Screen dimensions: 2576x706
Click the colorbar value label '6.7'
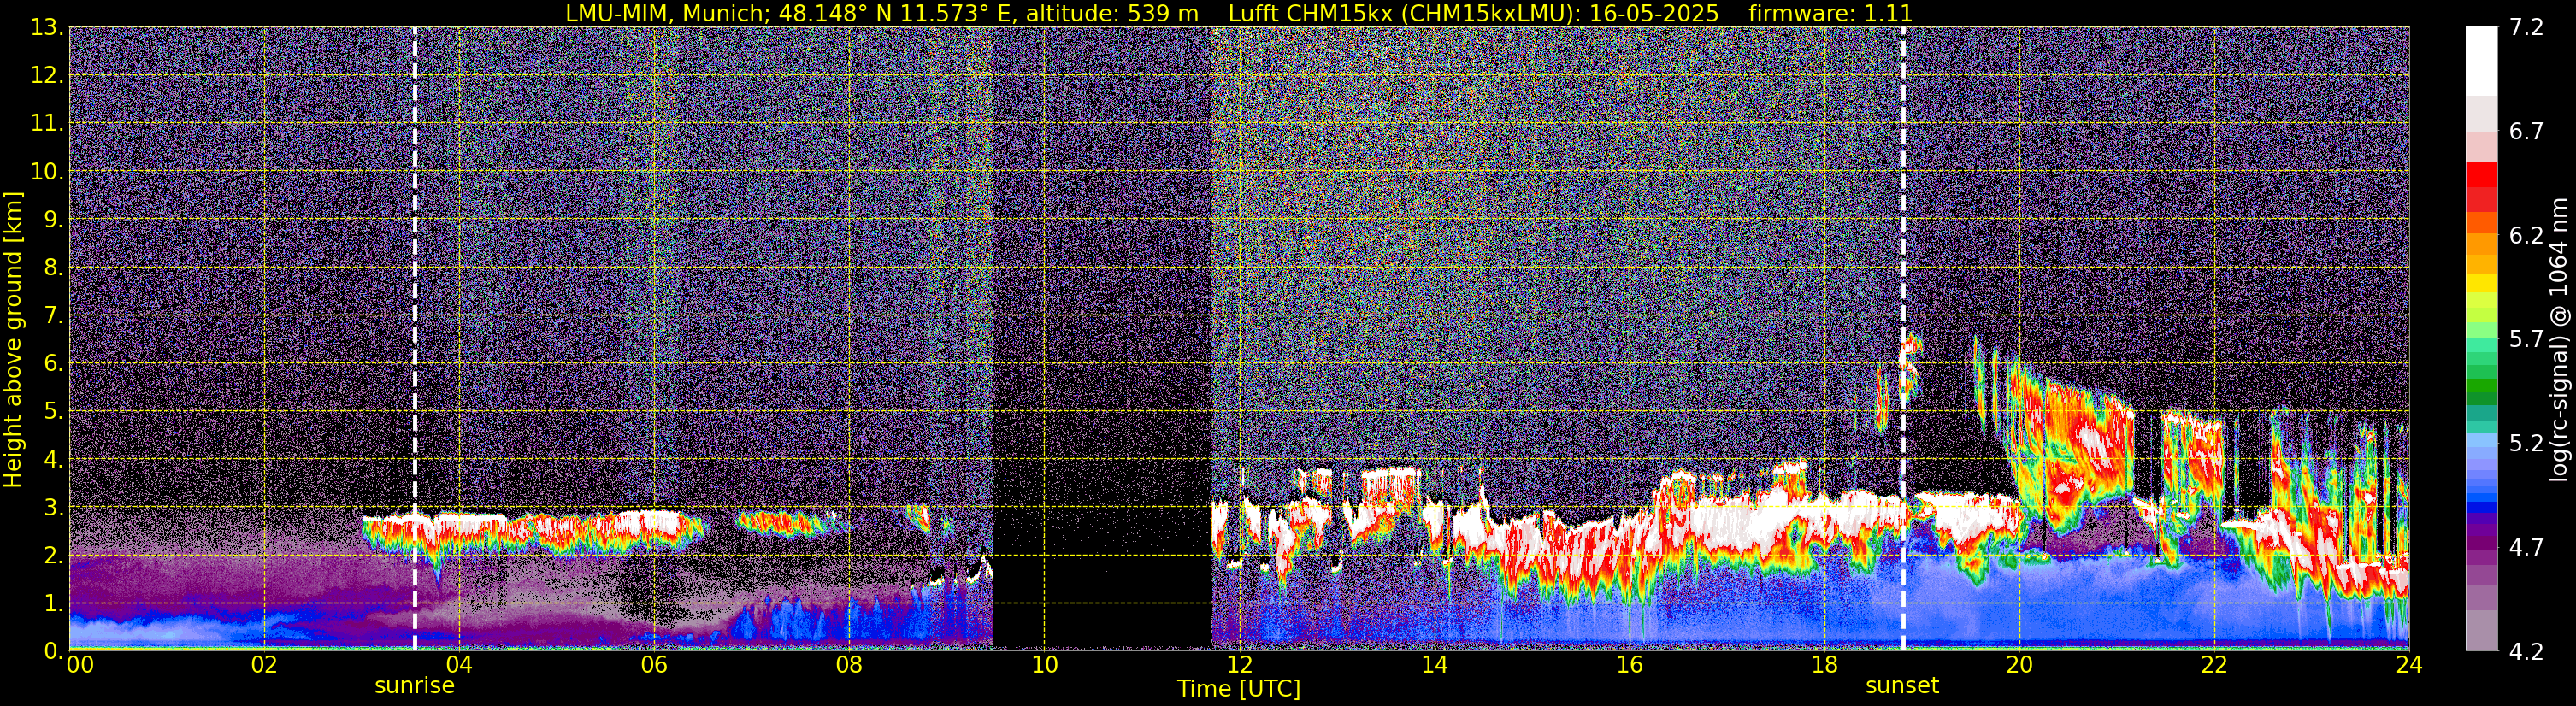2526,132
